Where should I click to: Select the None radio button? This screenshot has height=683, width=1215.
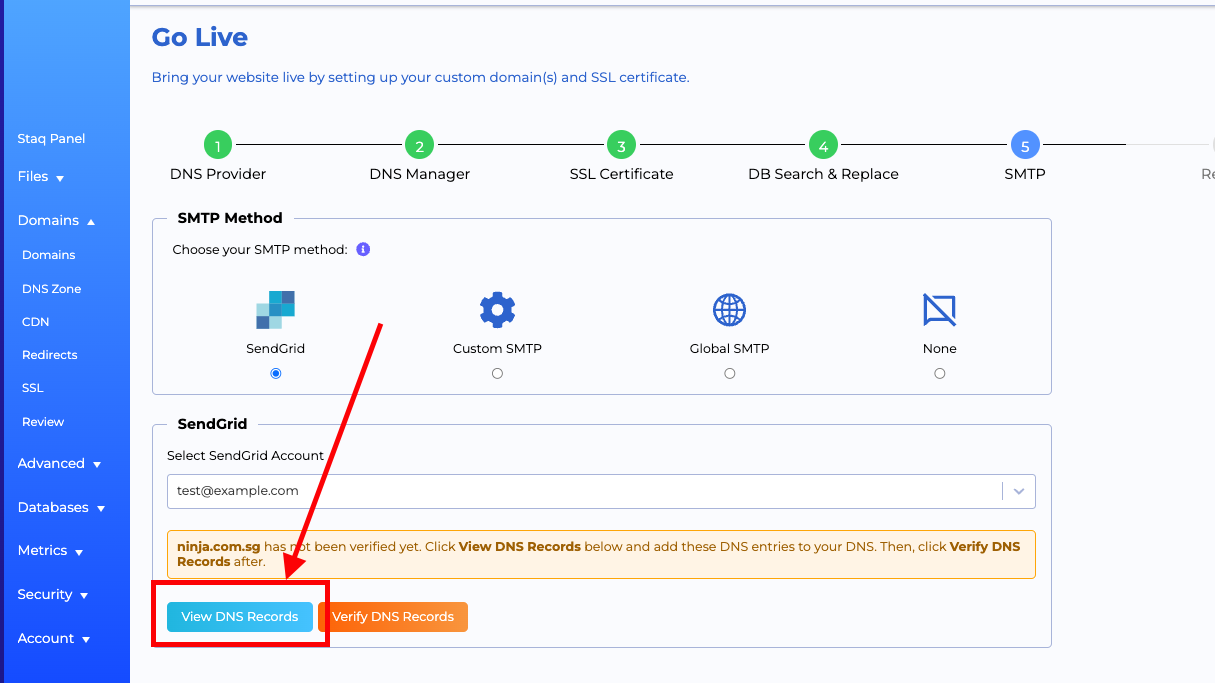939,373
